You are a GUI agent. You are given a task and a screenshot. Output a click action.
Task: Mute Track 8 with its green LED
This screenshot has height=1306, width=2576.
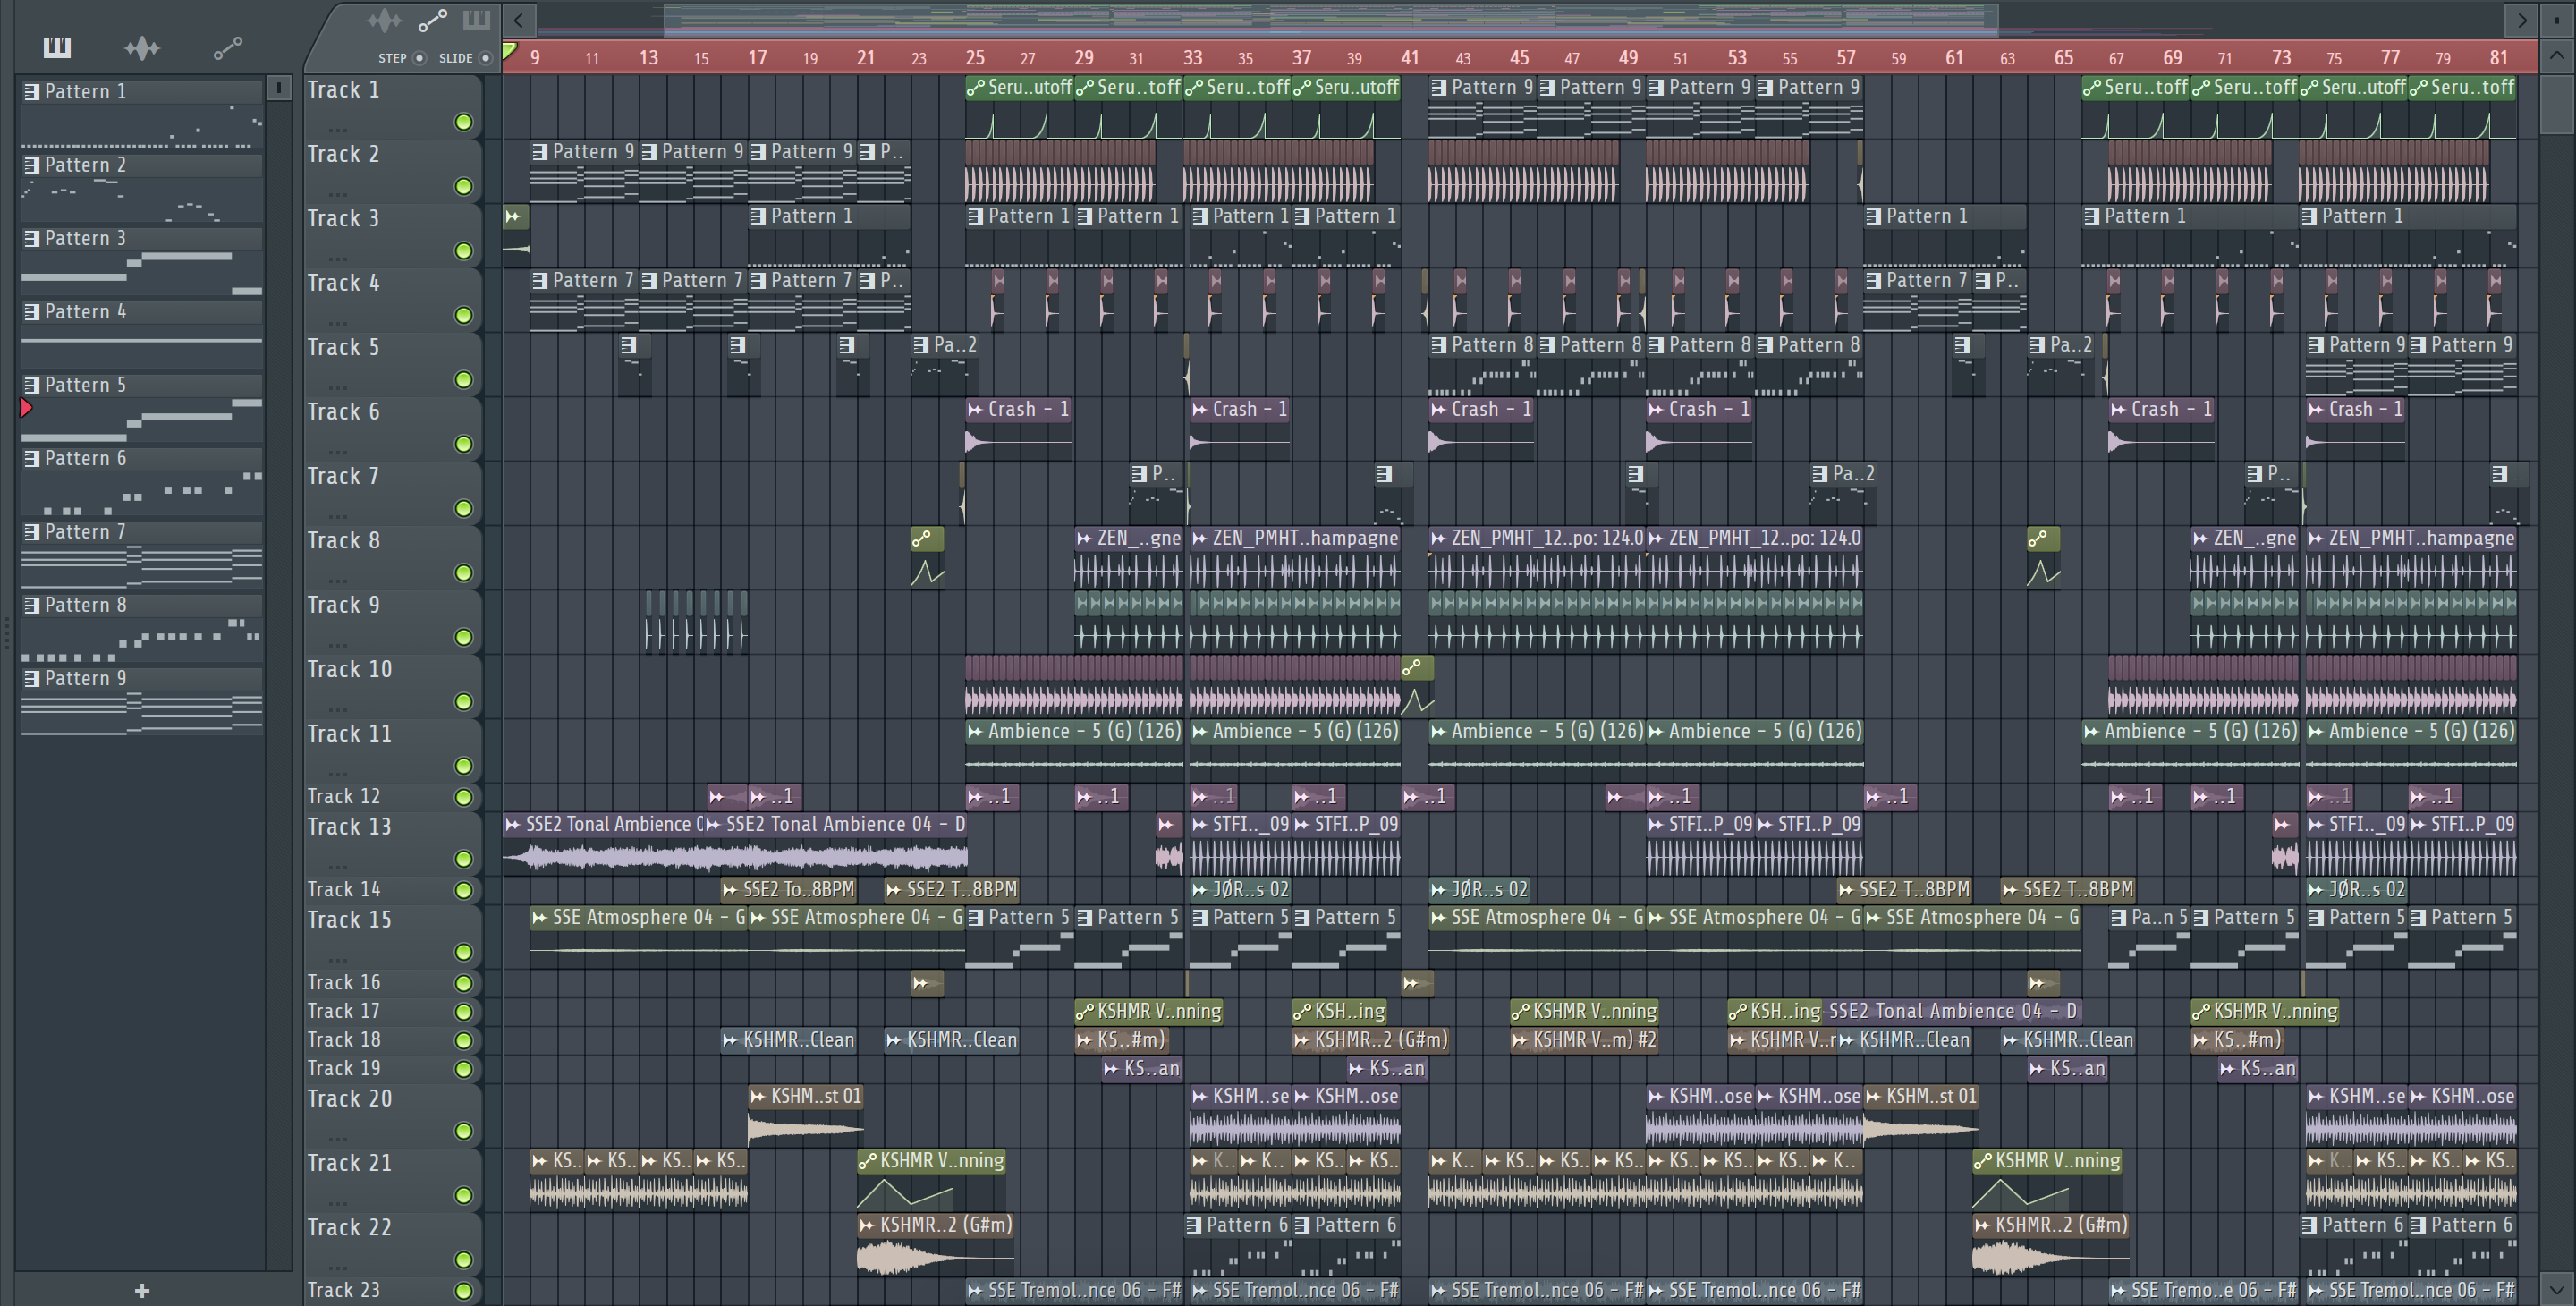(x=463, y=573)
